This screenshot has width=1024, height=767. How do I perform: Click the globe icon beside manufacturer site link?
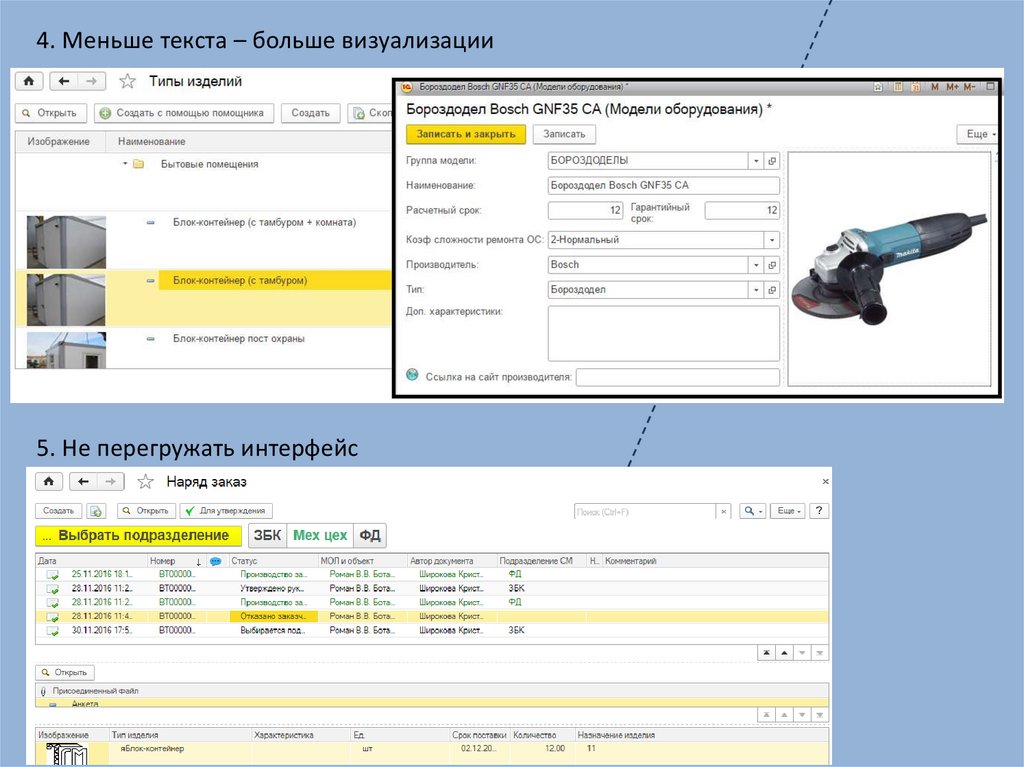(412, 375)
